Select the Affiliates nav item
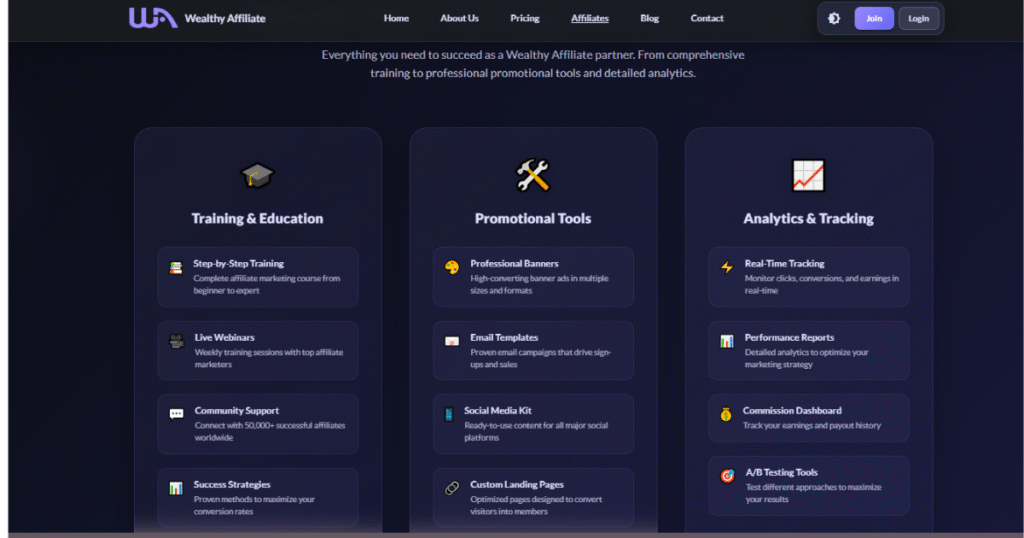The width and height of the screenshot is (1024, 538). click(x=590, y=18)
